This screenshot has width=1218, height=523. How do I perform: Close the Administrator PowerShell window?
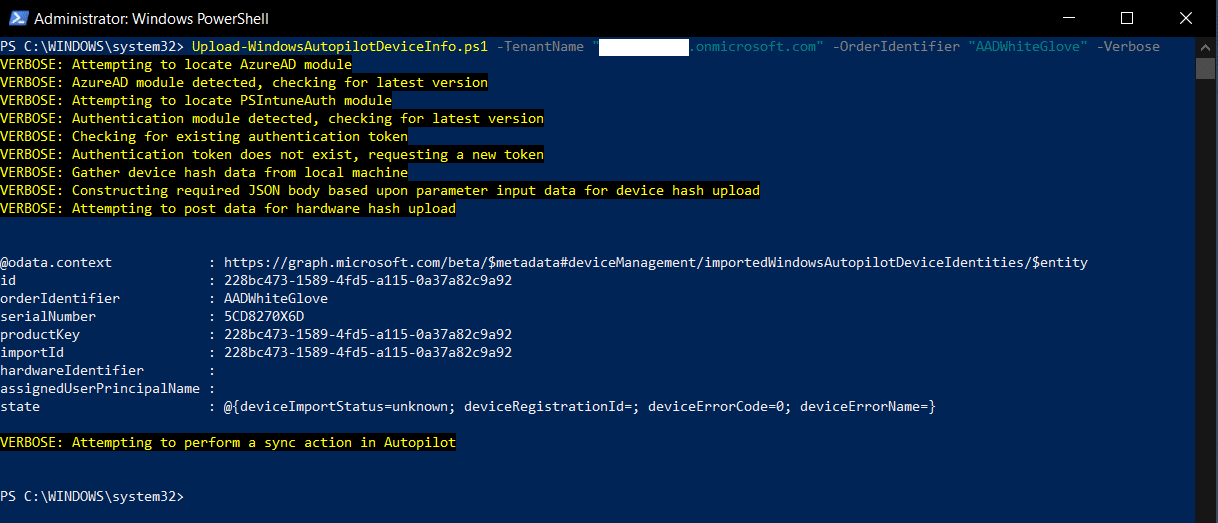(1185, 18)
